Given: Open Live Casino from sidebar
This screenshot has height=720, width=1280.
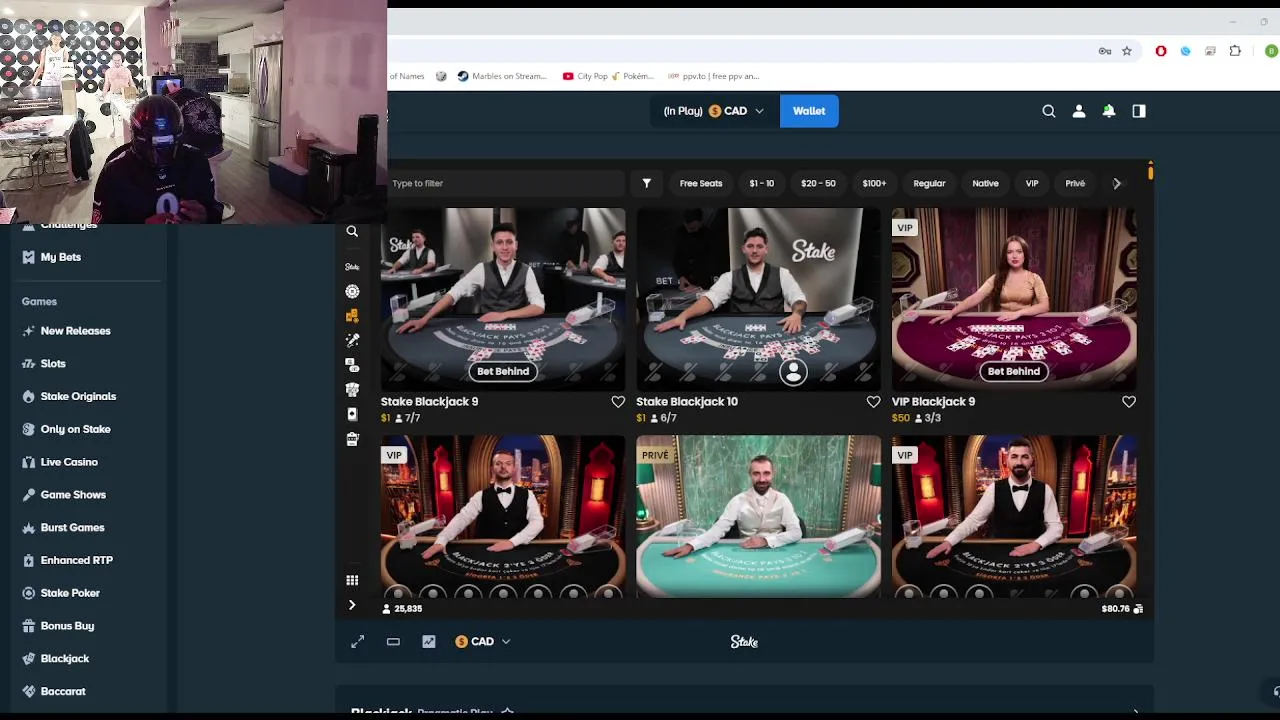Looking at the screenshot, I should (69, 462).
